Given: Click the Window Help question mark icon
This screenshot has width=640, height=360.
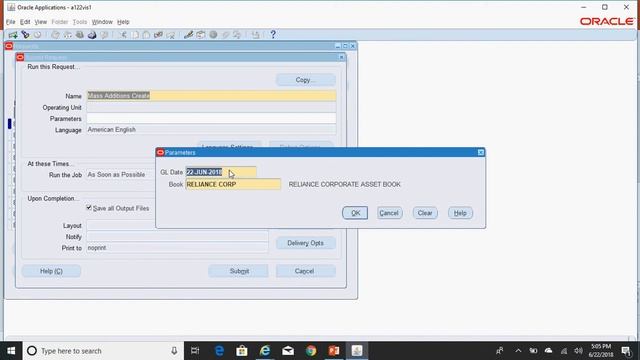Looking at the screenshot, I should tap(273, 35).
